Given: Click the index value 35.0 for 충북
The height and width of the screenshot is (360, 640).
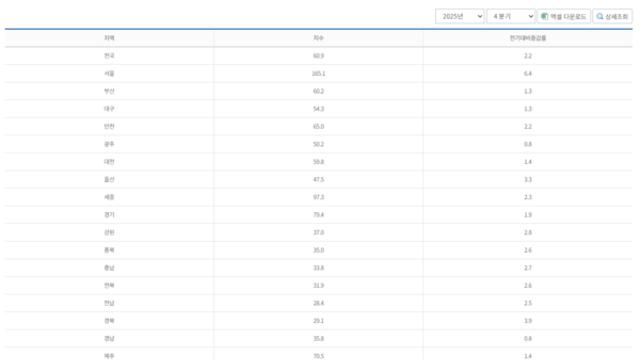Looking at the screenshot, I should click(x=318, y=250).
